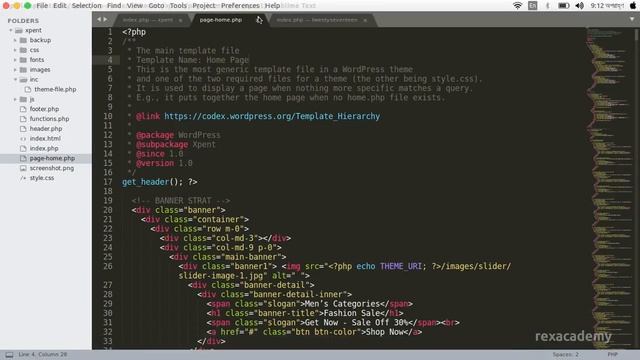Click the stylesheet icon beside style.css

tap(23, 178)
